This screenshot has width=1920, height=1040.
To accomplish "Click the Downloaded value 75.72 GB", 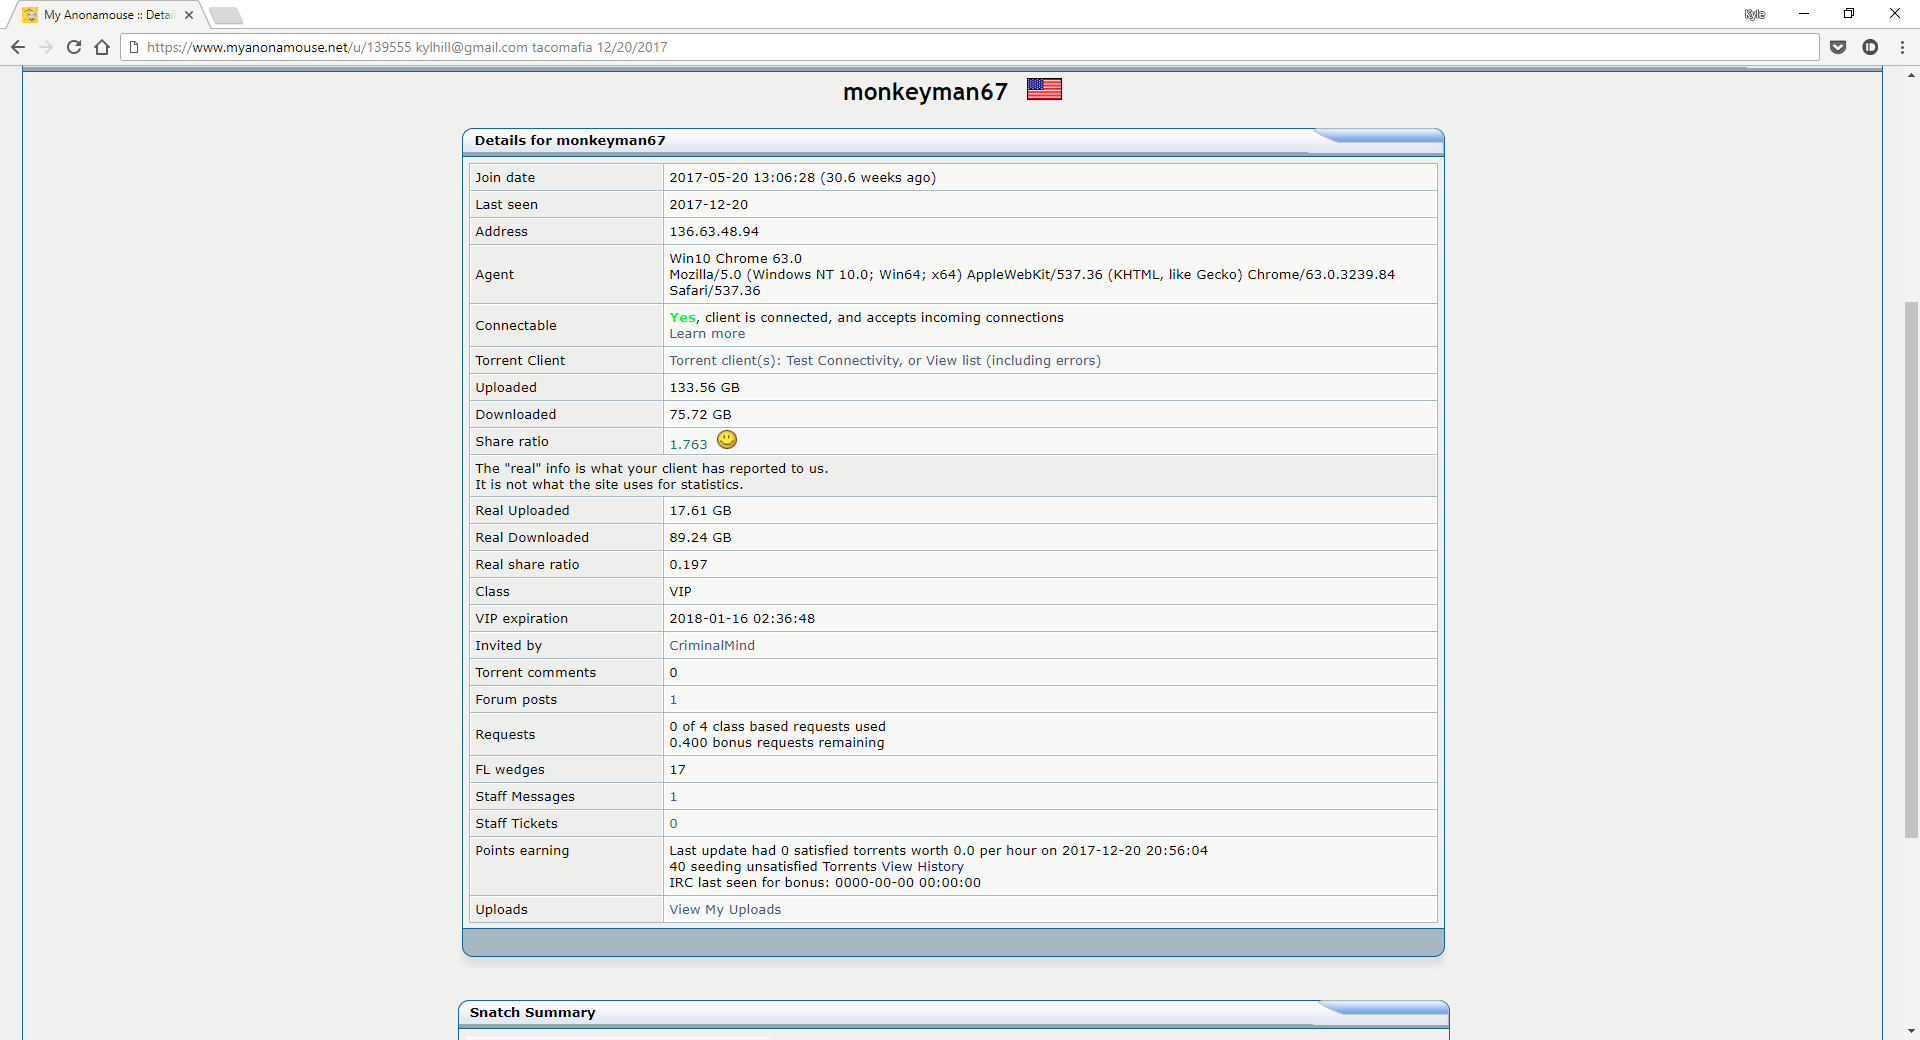I will pyautogui.click(x=700, y=415).
